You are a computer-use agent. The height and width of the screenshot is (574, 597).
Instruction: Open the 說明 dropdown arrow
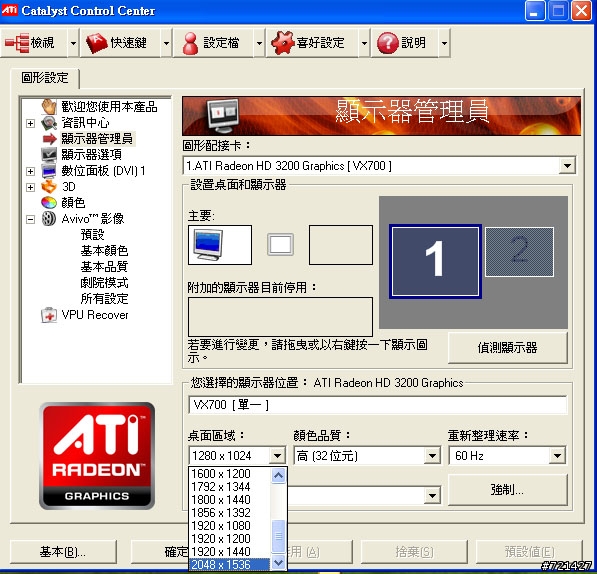tap(444, 43)
